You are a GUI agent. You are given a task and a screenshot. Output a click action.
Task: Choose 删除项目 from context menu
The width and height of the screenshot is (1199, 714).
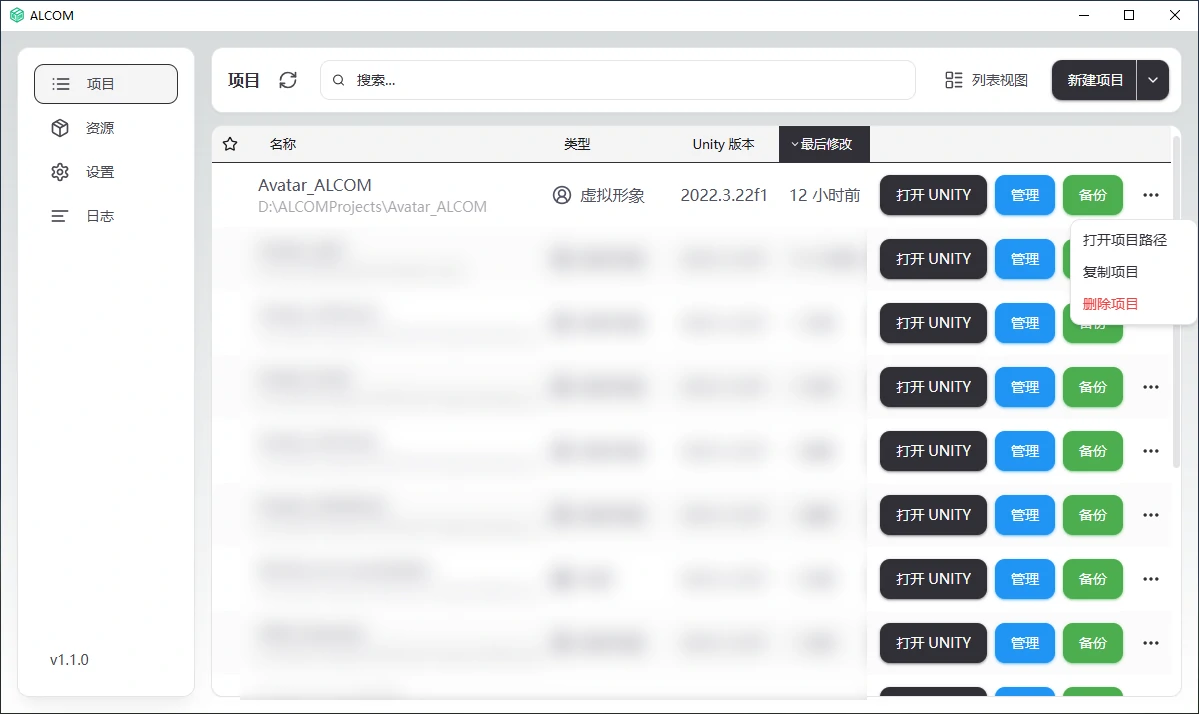click(x=1110, y=304)
